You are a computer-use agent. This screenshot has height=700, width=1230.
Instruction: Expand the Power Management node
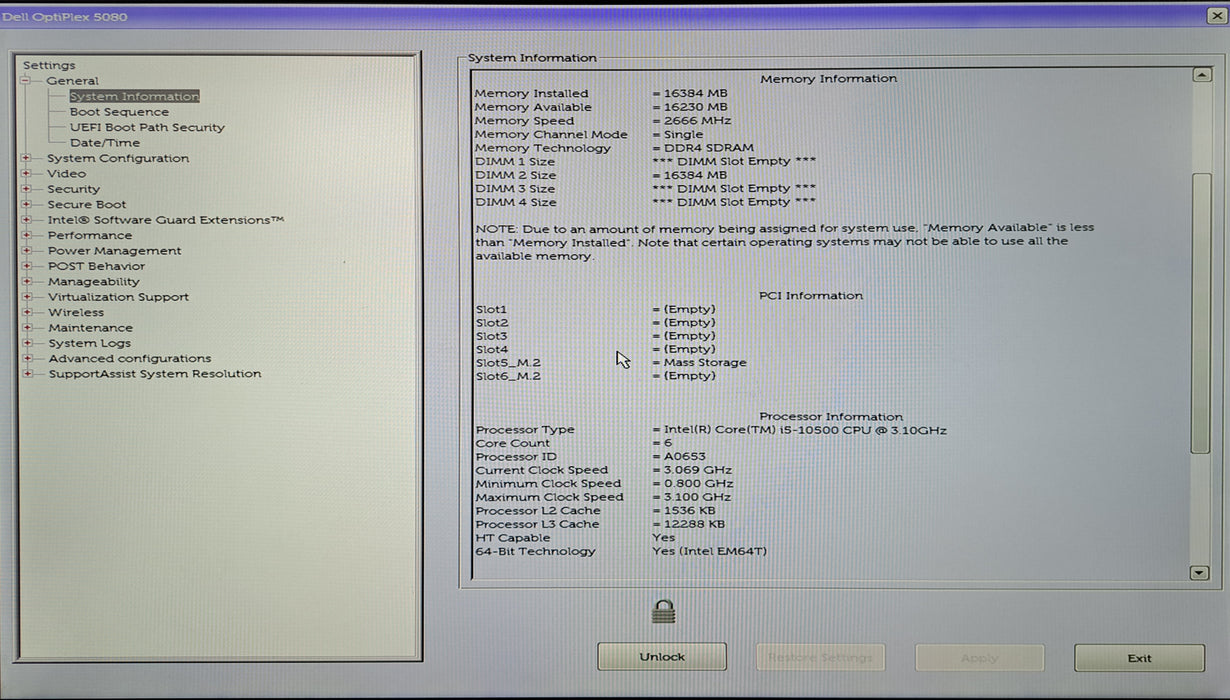(x=26, y=250)
